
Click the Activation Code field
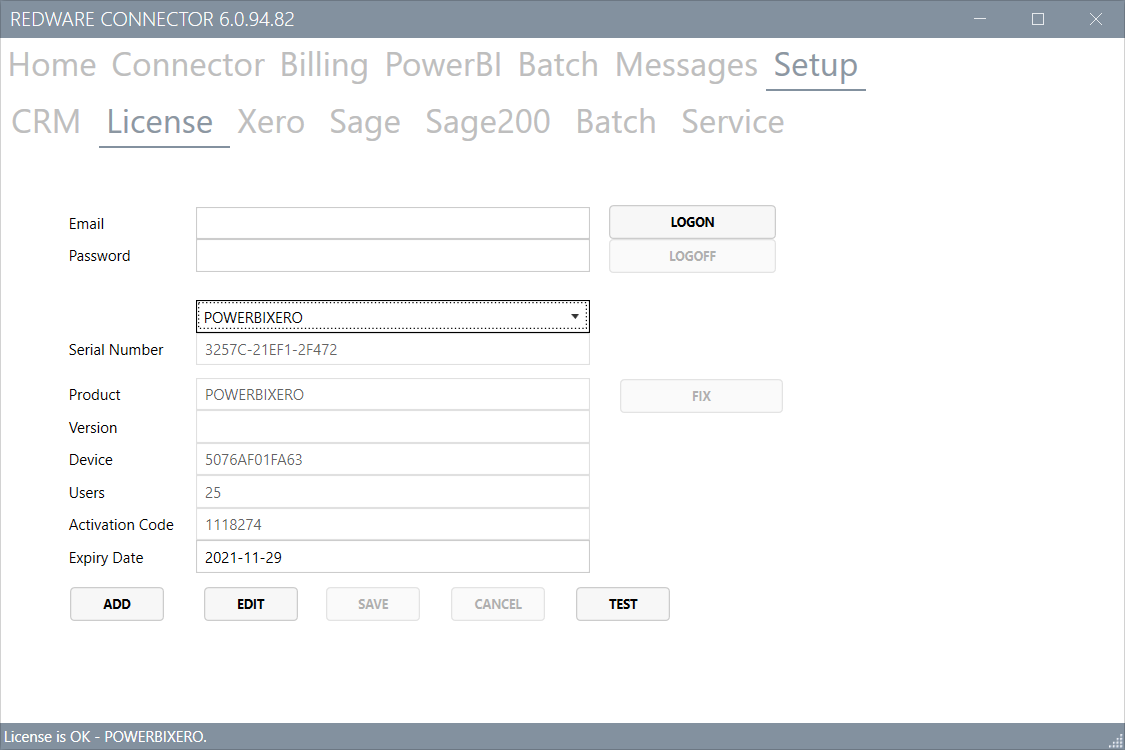pos(392,525)
